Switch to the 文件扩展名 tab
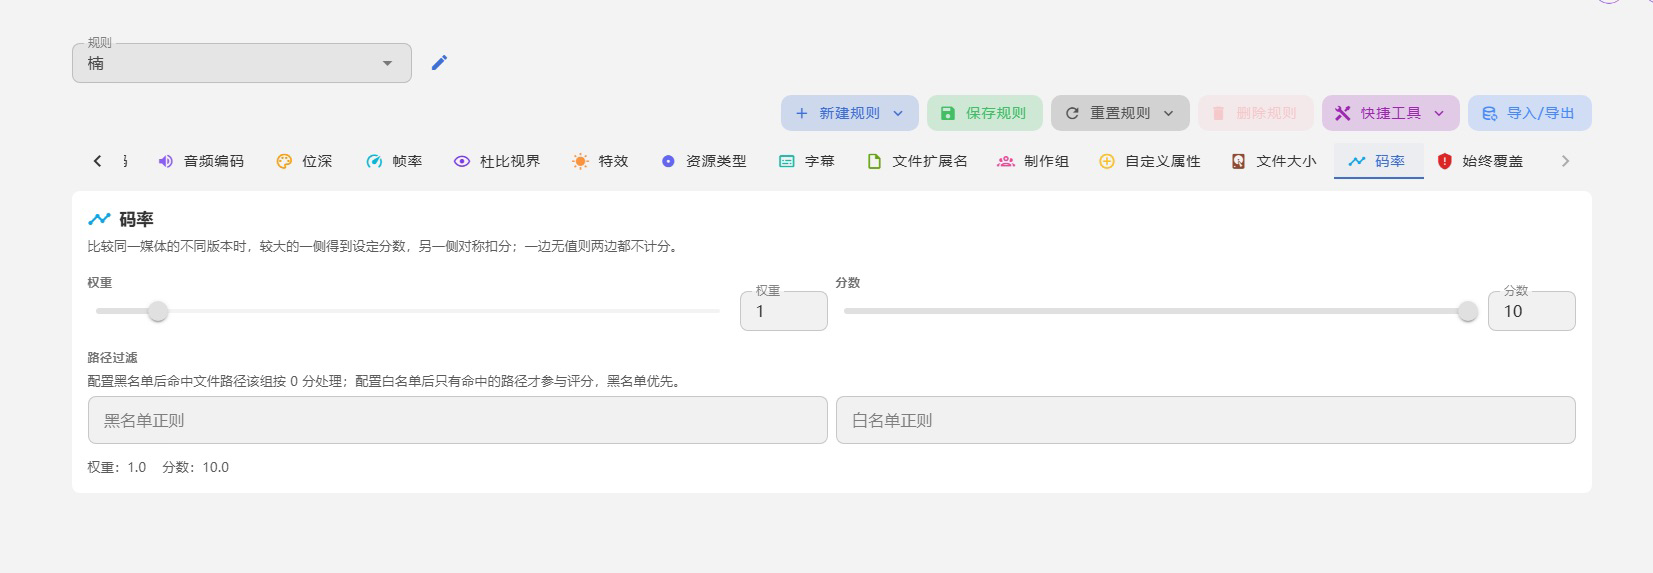 tap(918, 161)
